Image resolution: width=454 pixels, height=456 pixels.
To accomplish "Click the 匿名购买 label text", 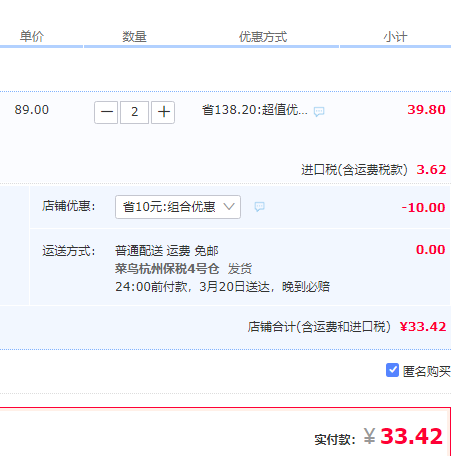I will coord(427,371).
